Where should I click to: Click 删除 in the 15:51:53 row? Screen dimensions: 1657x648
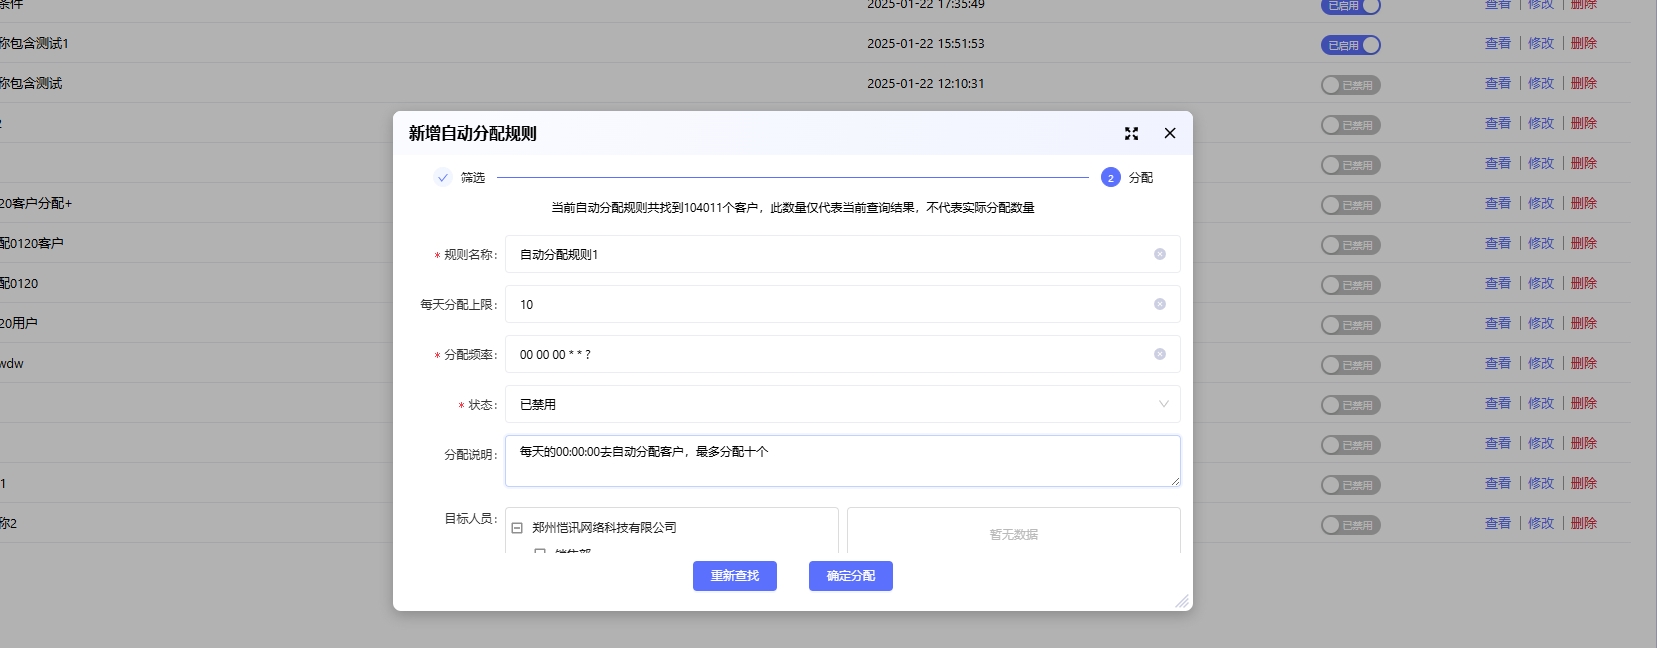[1583, 44]
